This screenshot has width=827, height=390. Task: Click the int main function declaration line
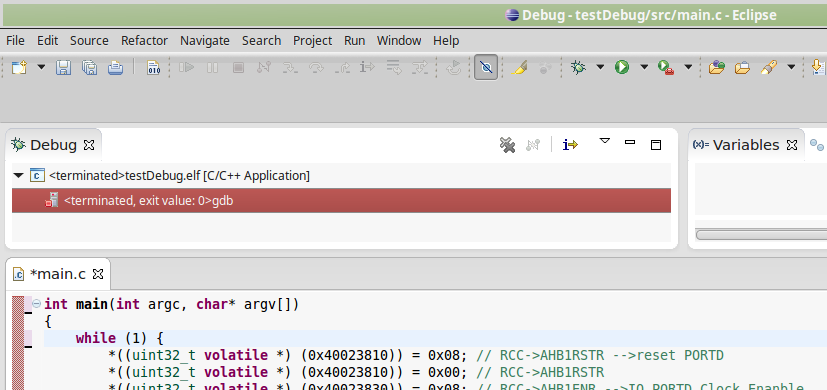(x=171, y=305)
